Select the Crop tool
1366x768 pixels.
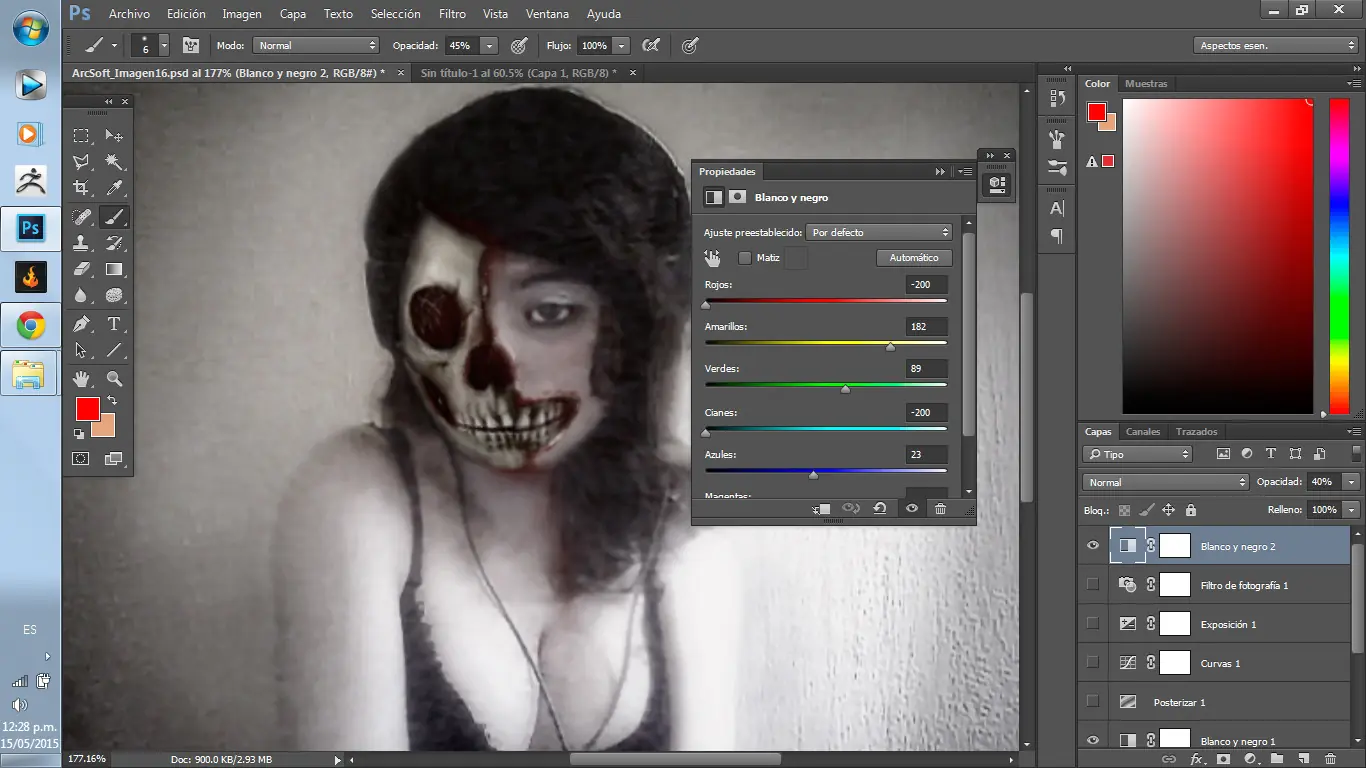(81, 188)
